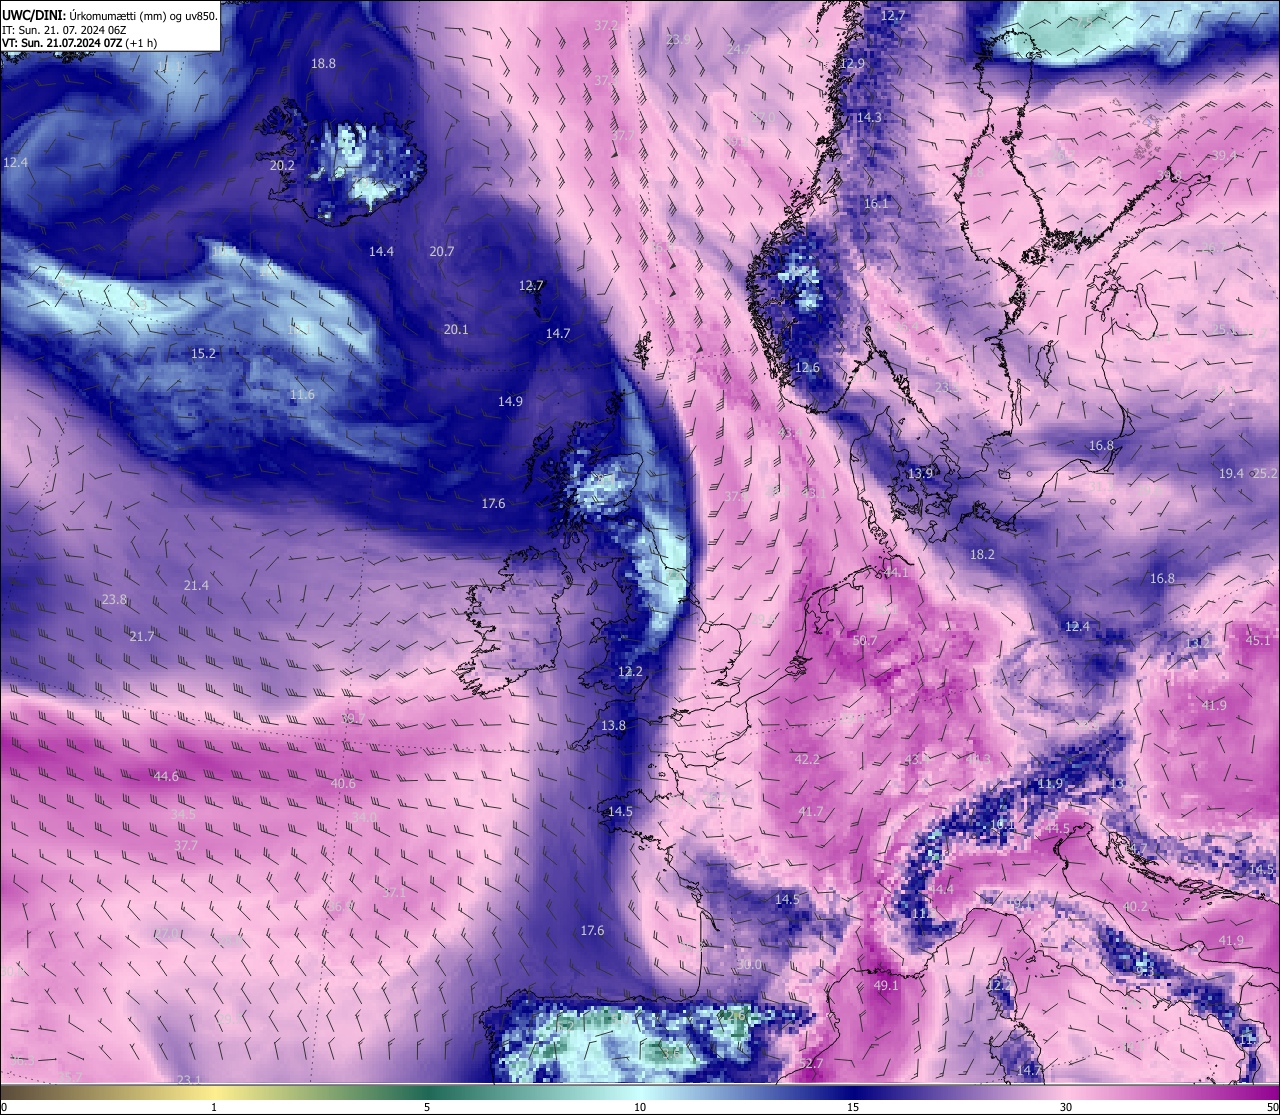Click the 20.7 value on the map
This screenshot has height=1115, width=1280.
point(441,251)
